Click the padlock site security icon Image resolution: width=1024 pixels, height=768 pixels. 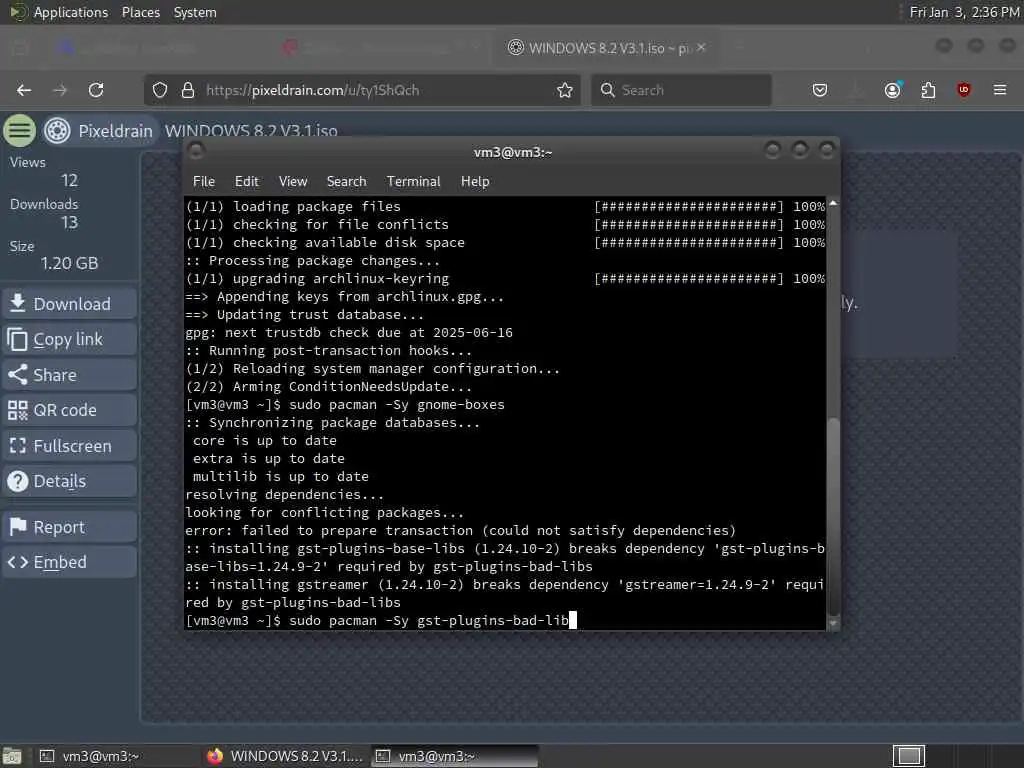[x=188, y=90]
